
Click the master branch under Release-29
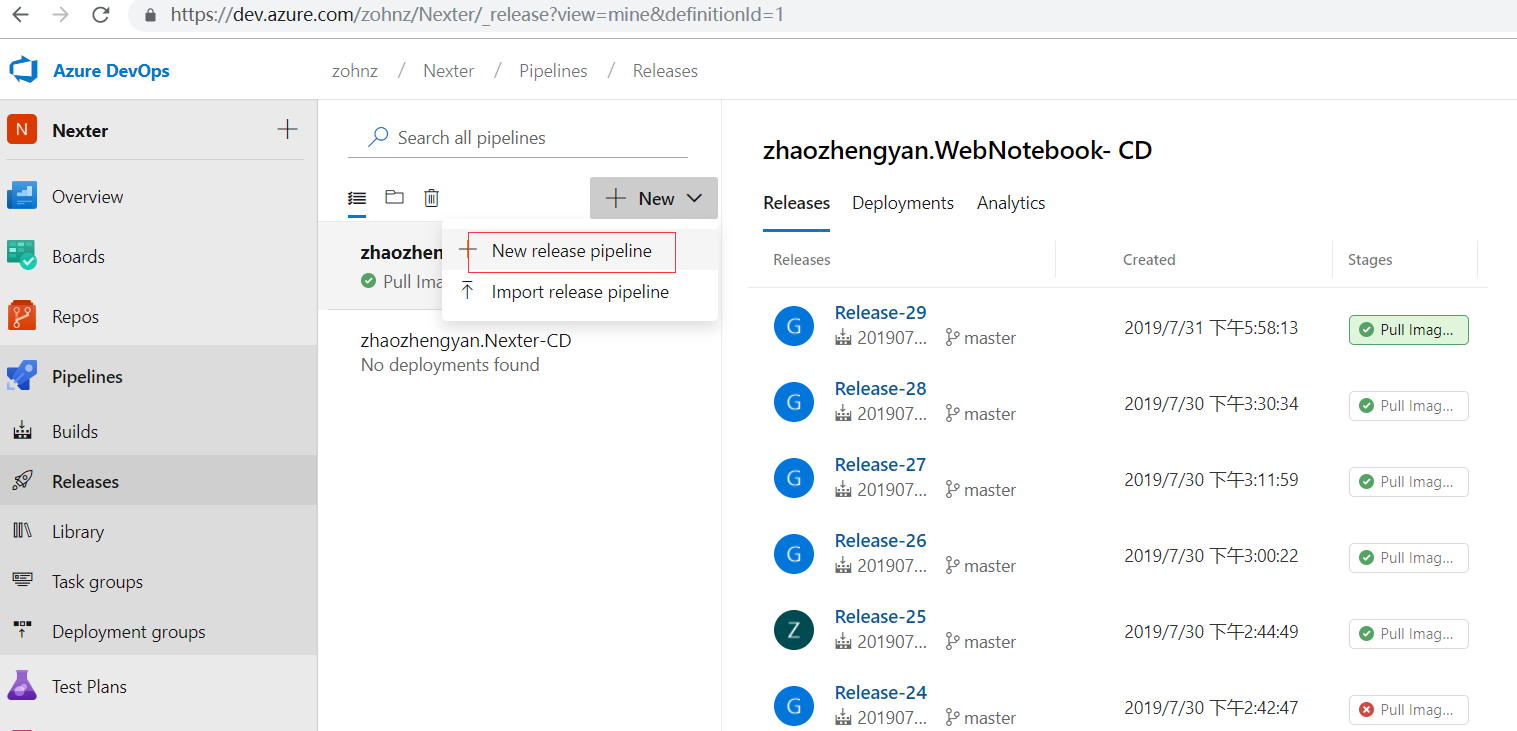coord(981,338)
